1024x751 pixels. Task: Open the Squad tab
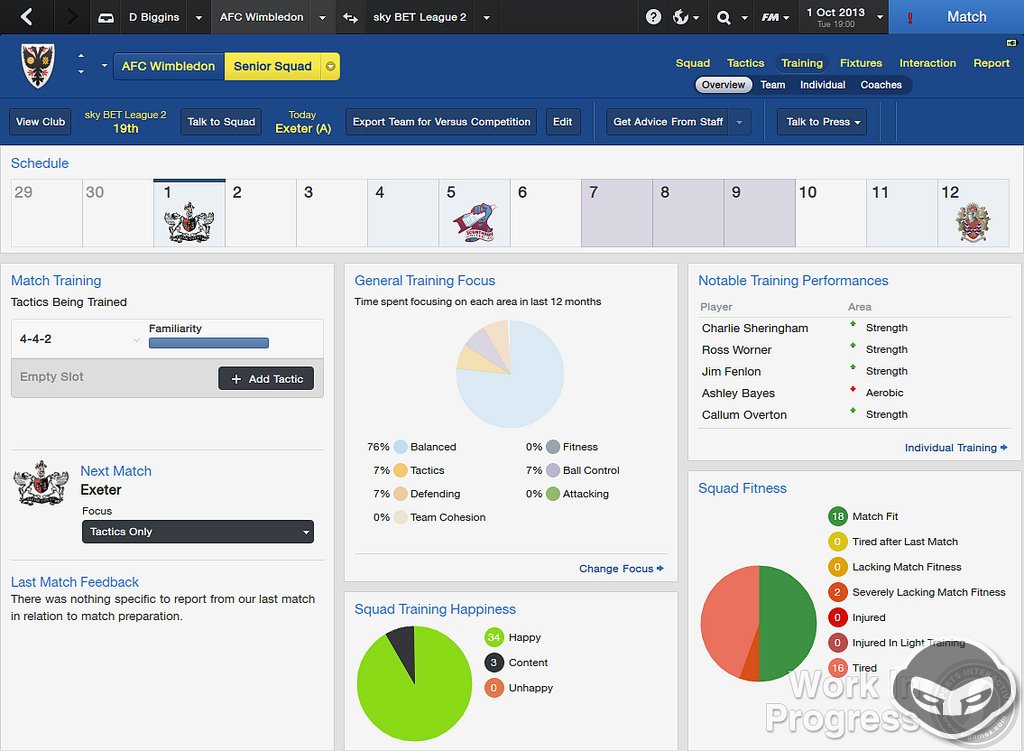pos(692,63)
